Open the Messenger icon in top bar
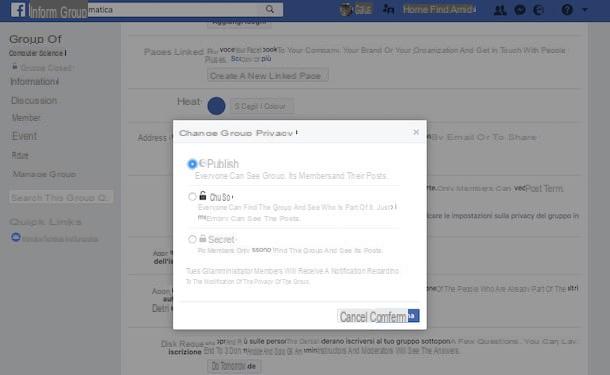The image size is (610, 375). 520,10
